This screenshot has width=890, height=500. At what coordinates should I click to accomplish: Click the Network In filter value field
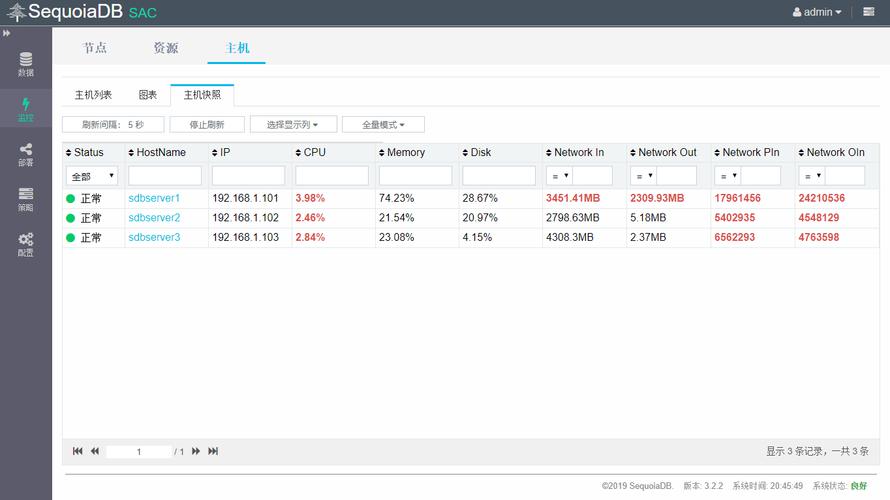pyautogui.click(x=593, y=176)
